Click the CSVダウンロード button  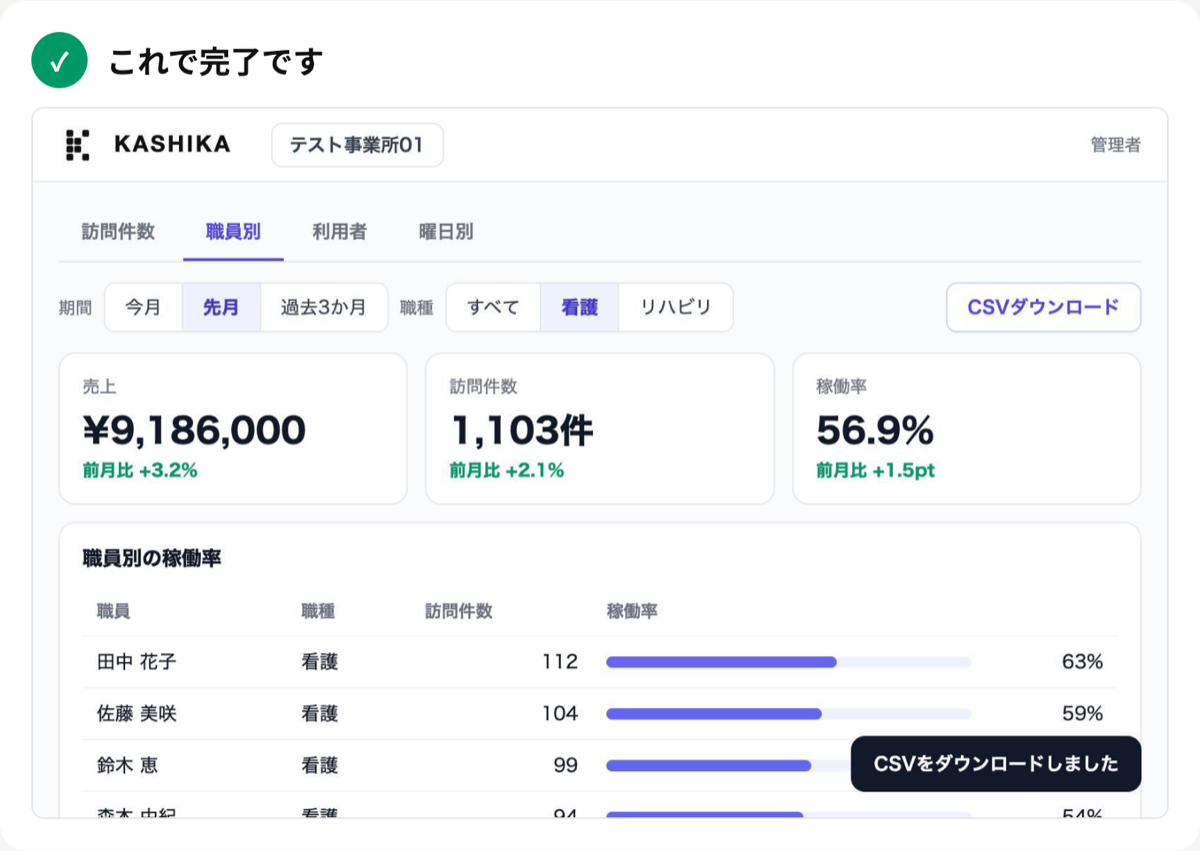[1043, 307]
